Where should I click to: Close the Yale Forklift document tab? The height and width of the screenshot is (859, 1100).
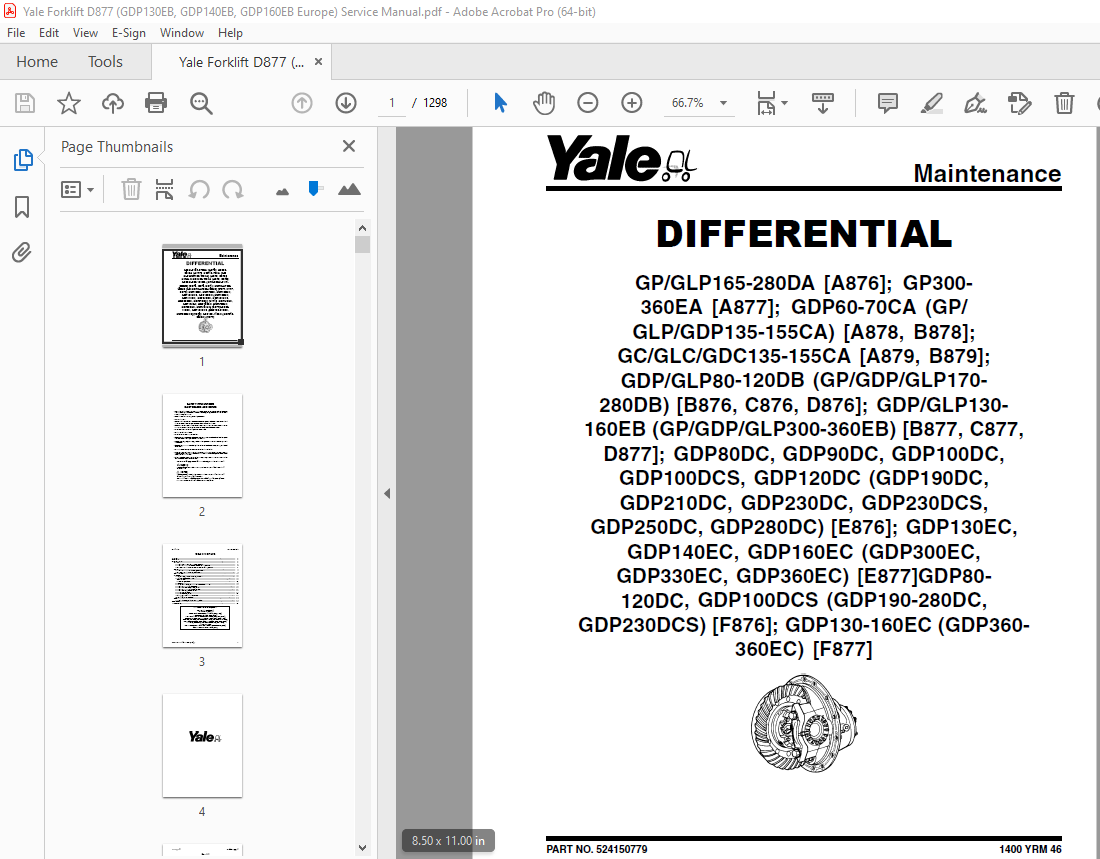click(318, 62)
